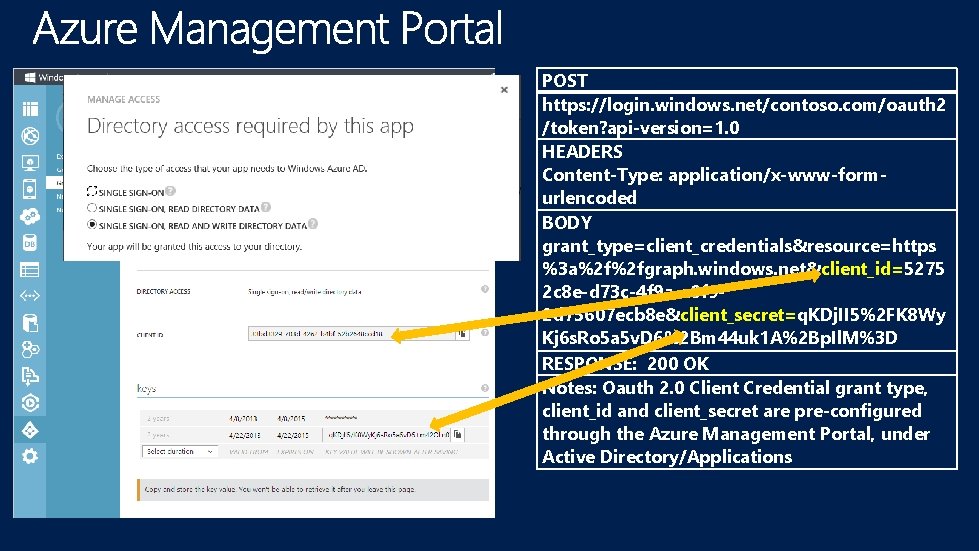Select the Single Sign-On radio option

click(x=92, y=191)
